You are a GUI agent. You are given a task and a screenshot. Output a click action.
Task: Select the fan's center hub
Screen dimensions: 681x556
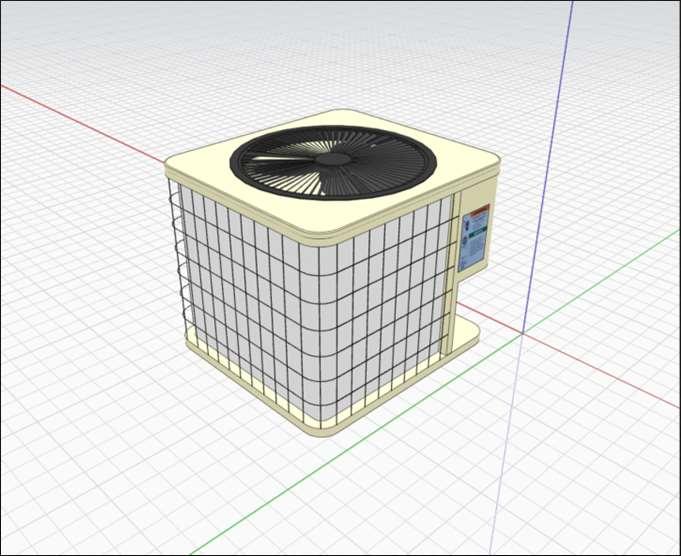(333, 159)
